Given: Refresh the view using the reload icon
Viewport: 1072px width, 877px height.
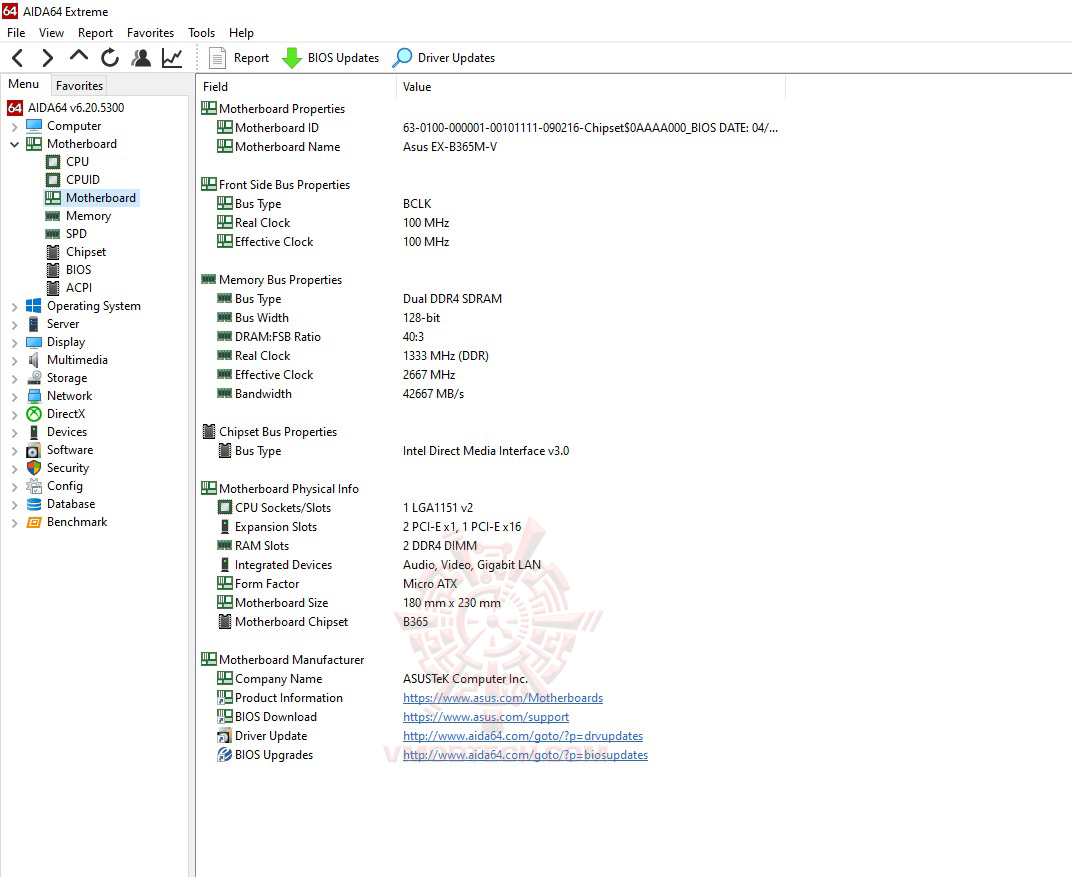Looking at the screenshot, I should 109,57.
